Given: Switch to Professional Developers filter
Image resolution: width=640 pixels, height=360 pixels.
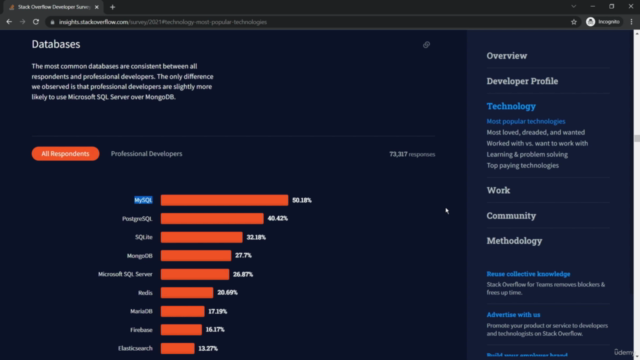Looking at the screenshot, I should pyautogui.click(x=147, y=153).
